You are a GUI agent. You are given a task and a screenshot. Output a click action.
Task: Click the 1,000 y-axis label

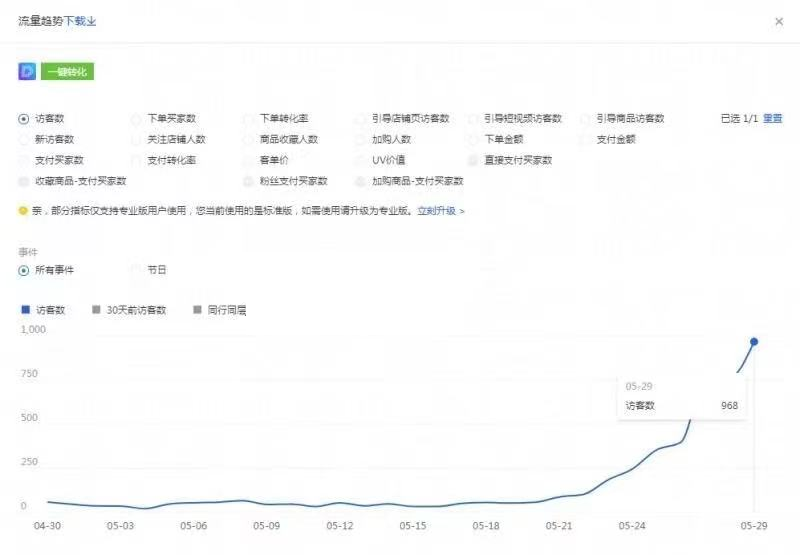click(x=33, y=330)
